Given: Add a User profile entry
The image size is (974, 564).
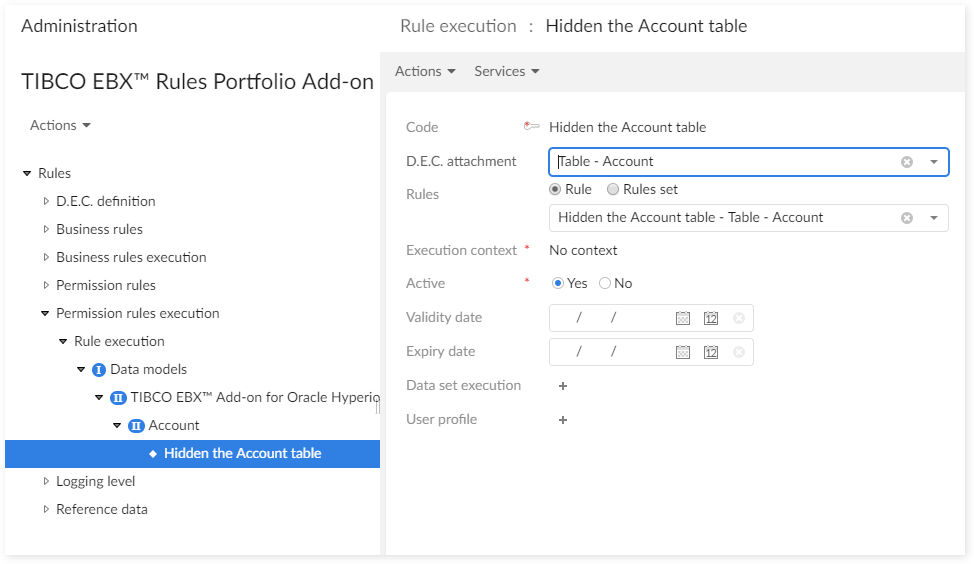Looking at the screenshot, I should [563, 420].
